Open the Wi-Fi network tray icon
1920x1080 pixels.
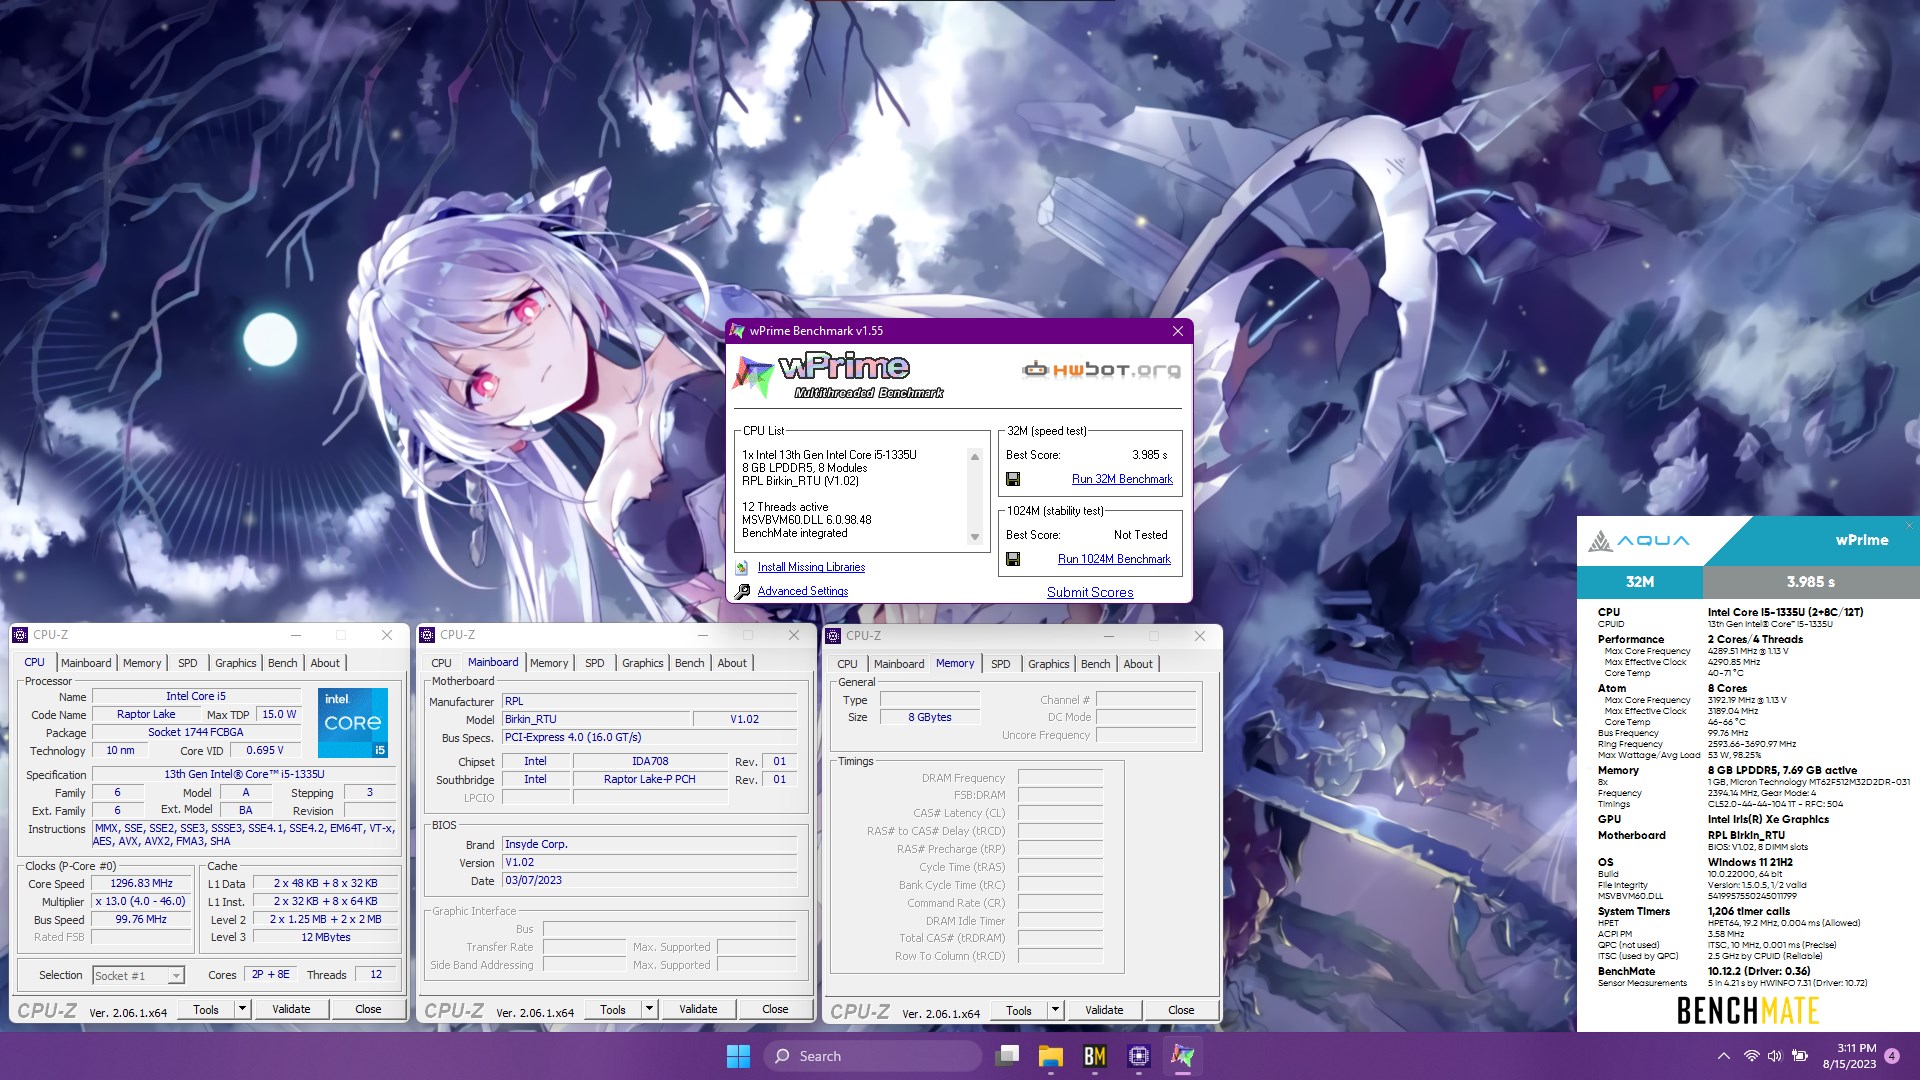[1751, 1056]
